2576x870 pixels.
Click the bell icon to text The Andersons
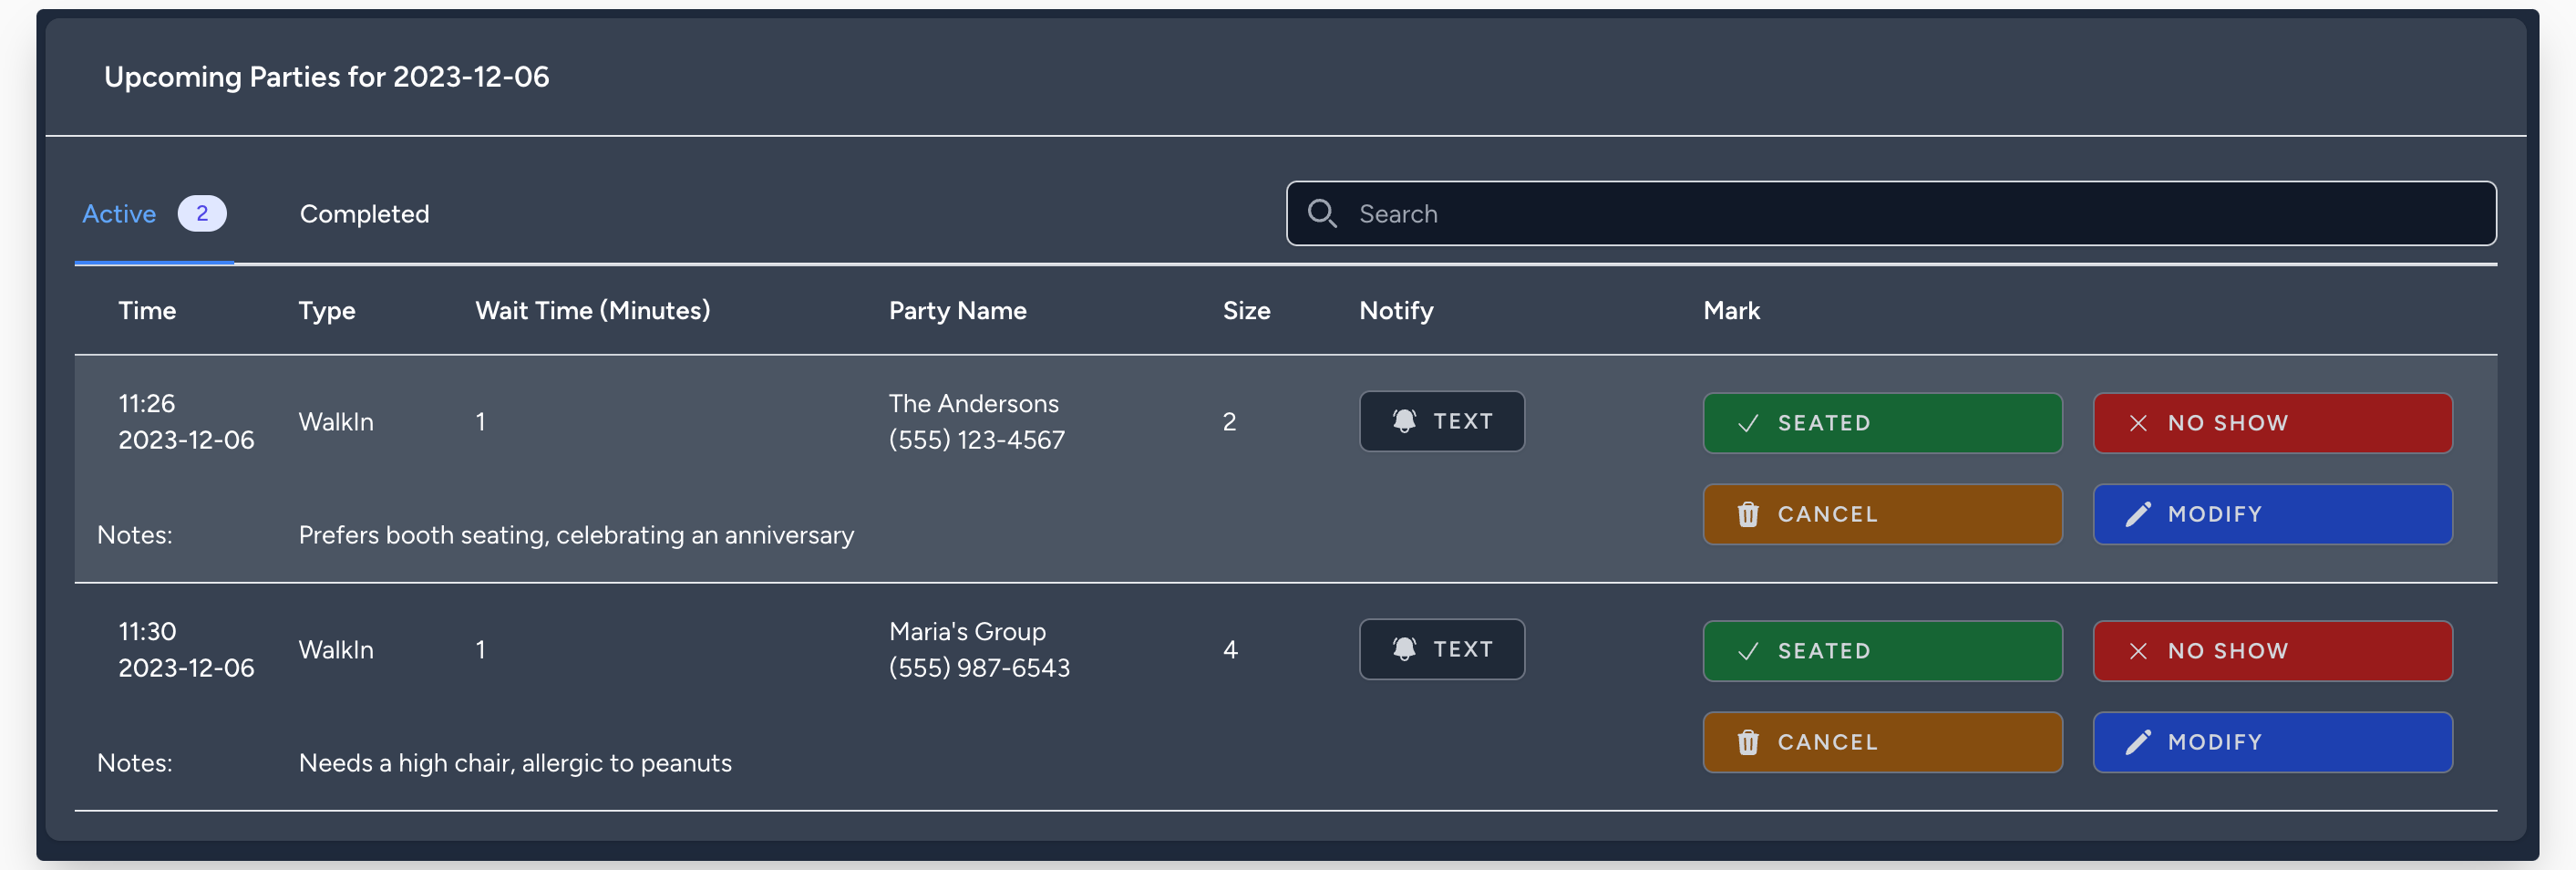[1405, 421]
